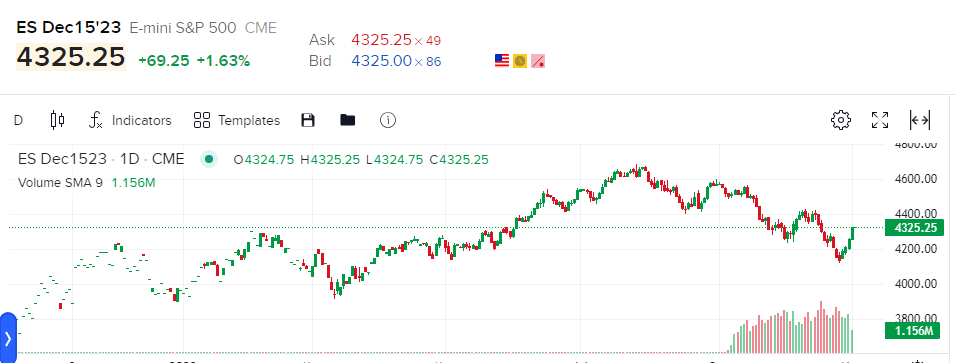Image resolution: width=956 pixels, height=363 pixels.
Task: Click the green 4325.25 price axis label
Action: tap(915, 228)
